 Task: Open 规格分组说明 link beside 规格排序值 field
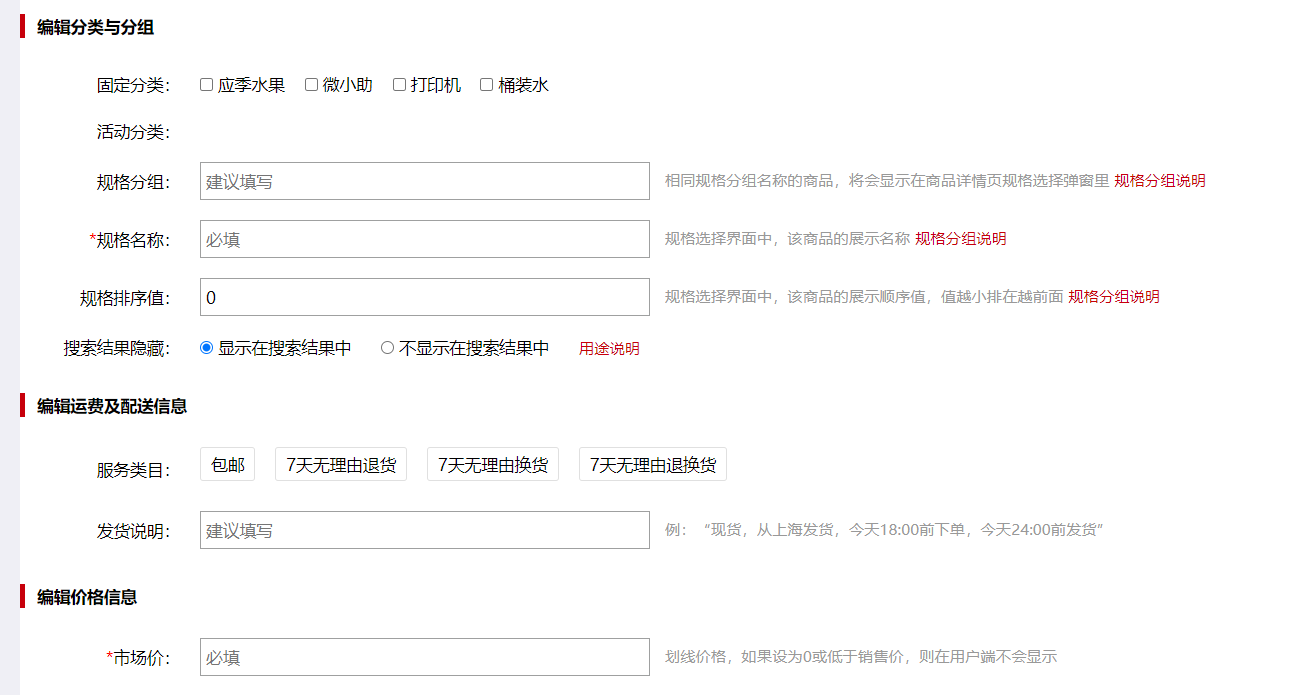pyautogui.click(x=1114, y=297)
